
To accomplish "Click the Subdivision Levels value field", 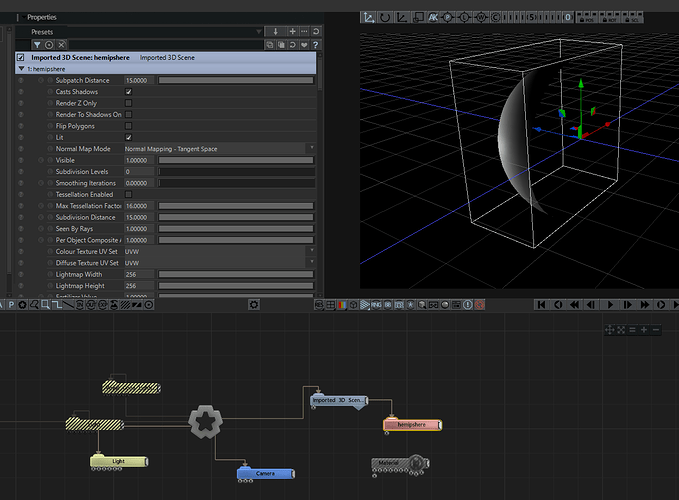I will click(x=139, y=171).
